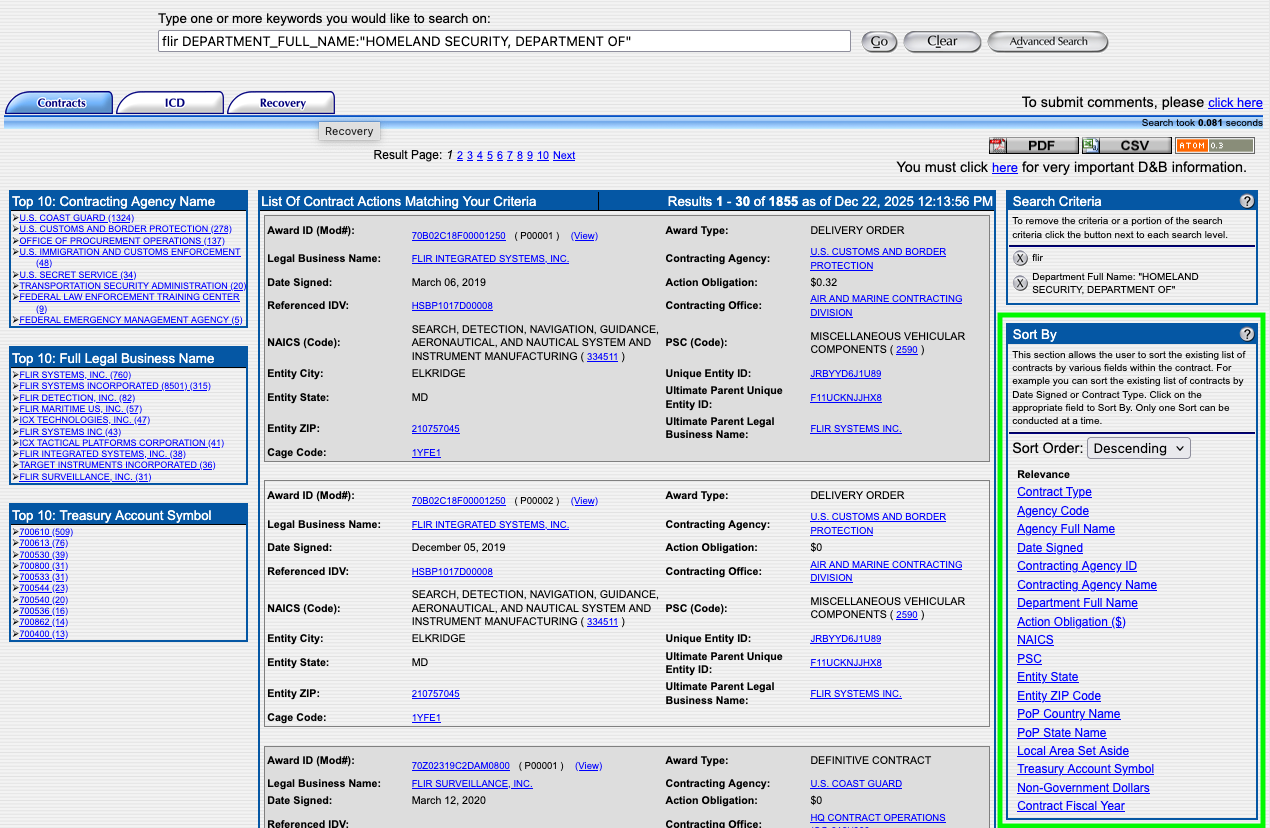The width and height of the screenshot is (1270, 828).
Task: Remove the 'flir' search criterion
Action: click(1020, 257)
